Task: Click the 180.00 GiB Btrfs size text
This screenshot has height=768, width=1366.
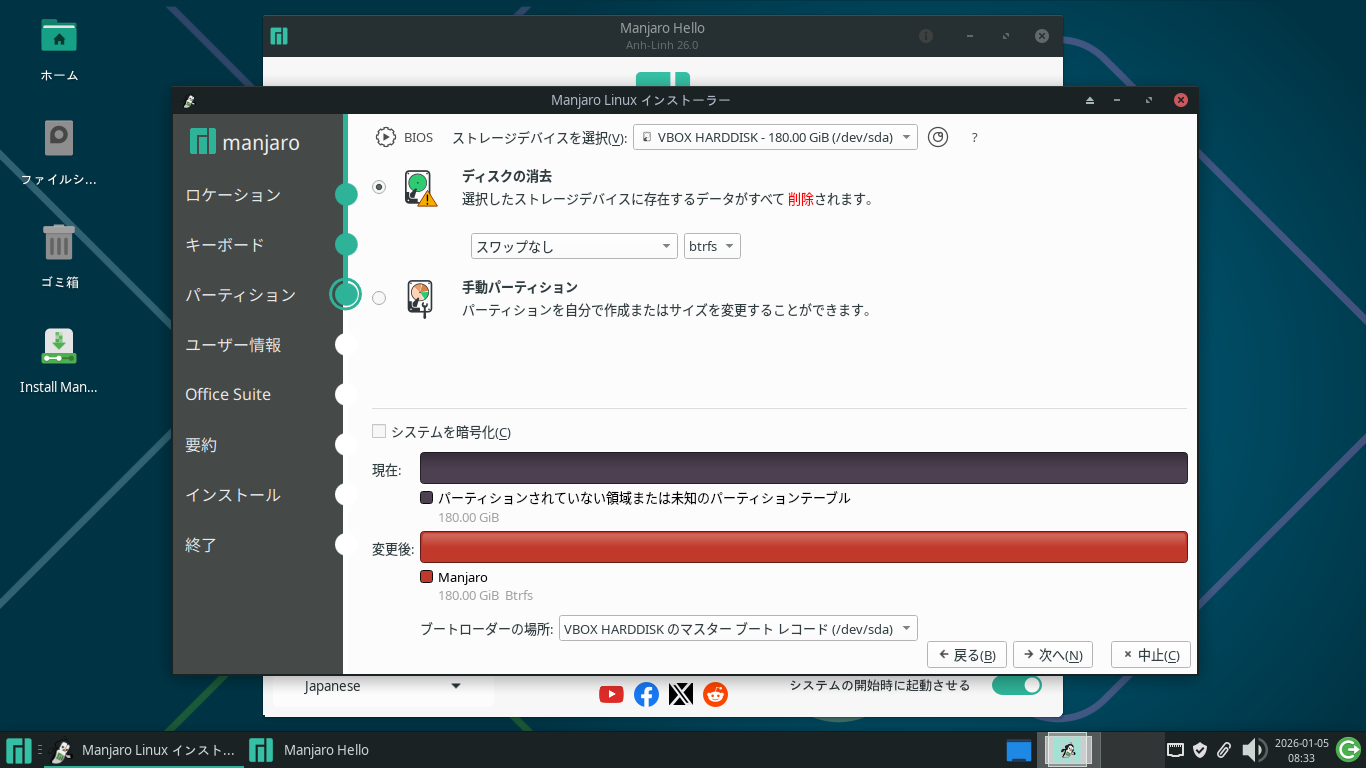Action: (486, 595)
